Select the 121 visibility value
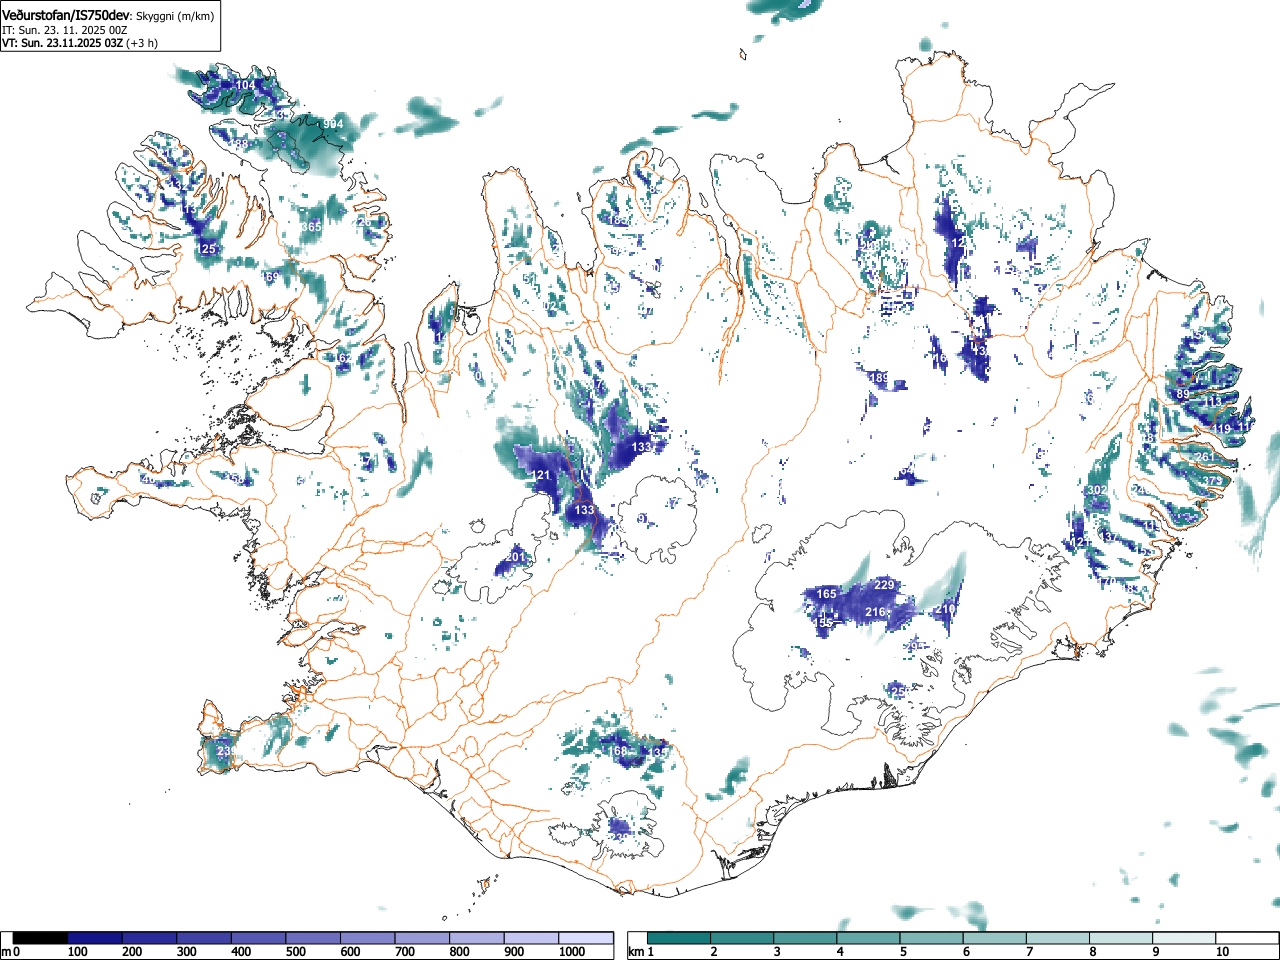Image resolution: width=1280 pixels, height=960 pixels. [x=541, y=475]
